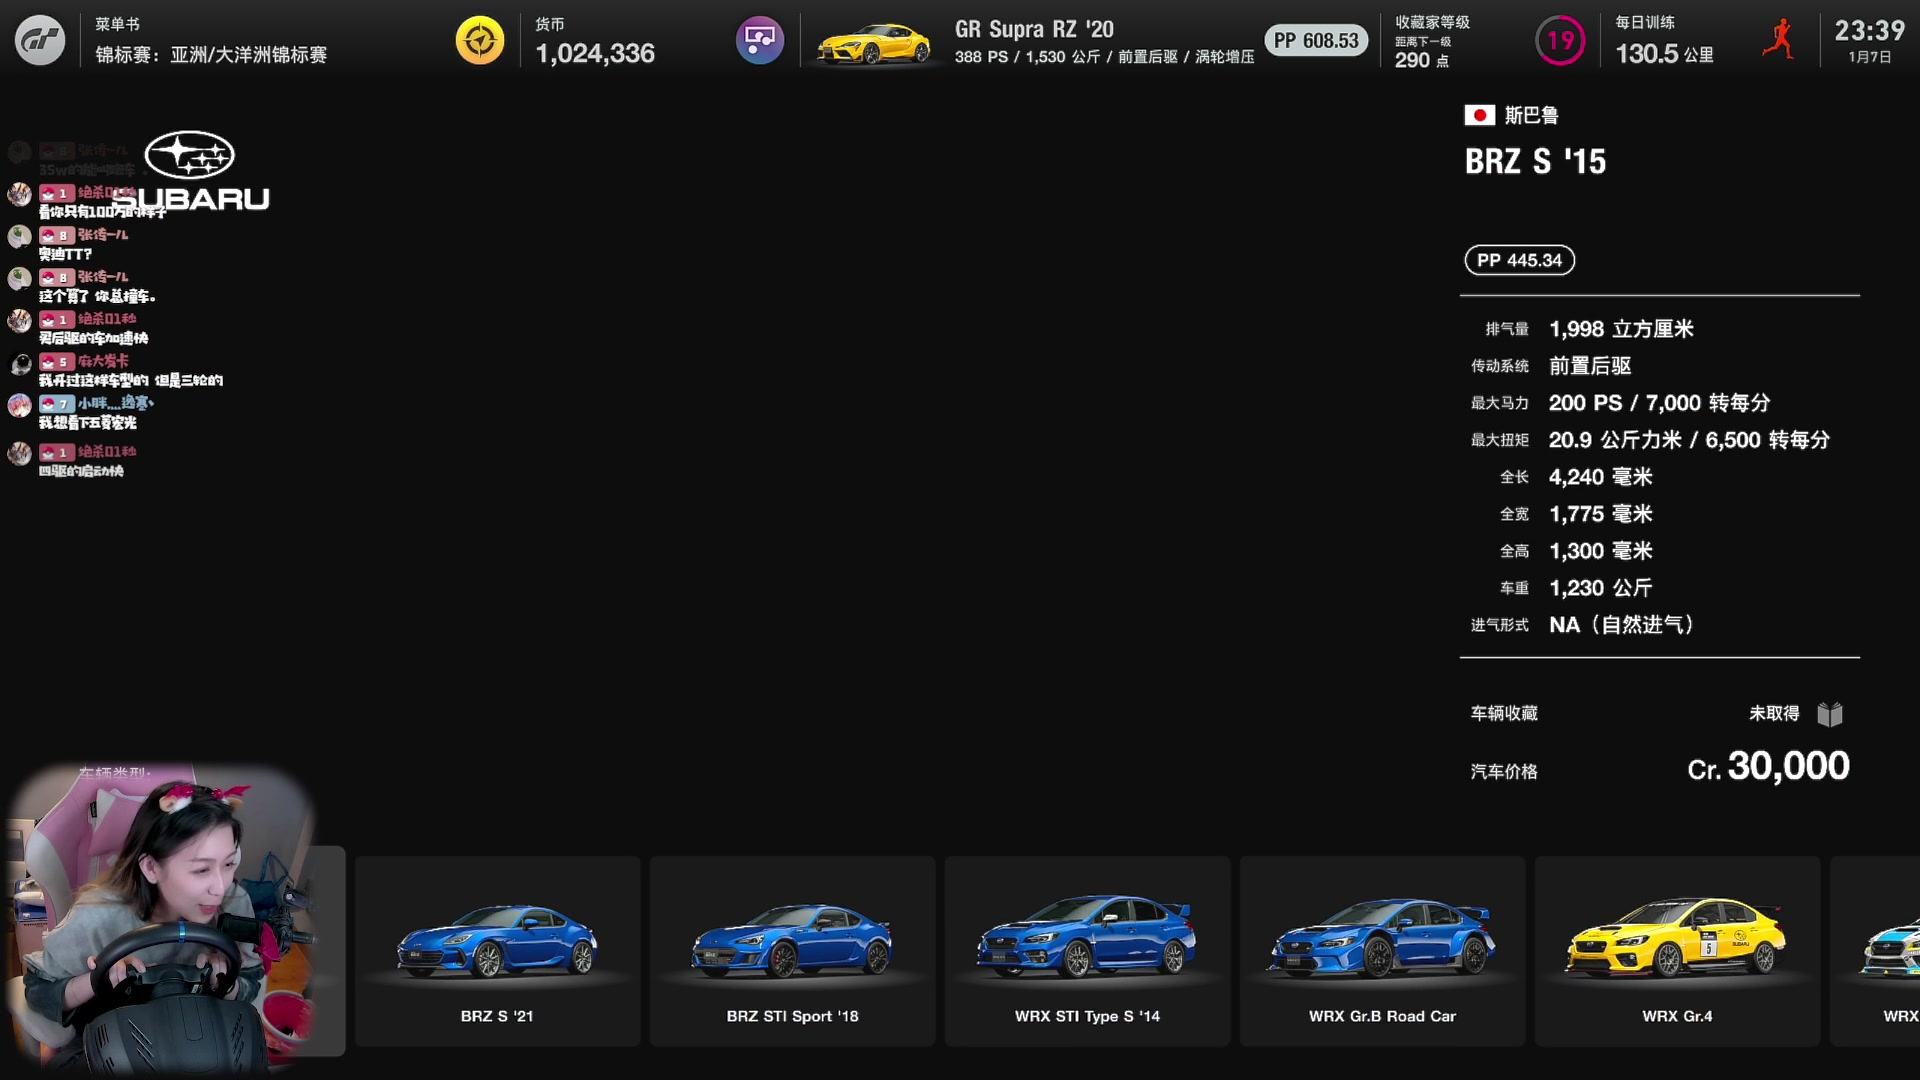Click the width value 1,775

click(x=1600, y=514)
